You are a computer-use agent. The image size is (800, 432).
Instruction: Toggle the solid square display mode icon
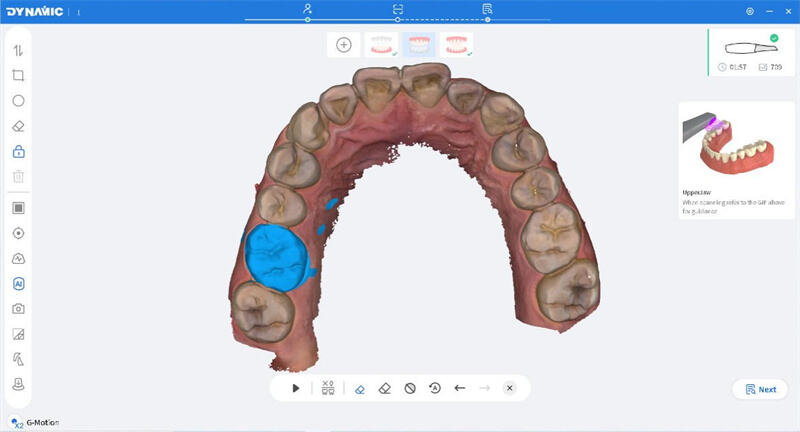[18, 208]
